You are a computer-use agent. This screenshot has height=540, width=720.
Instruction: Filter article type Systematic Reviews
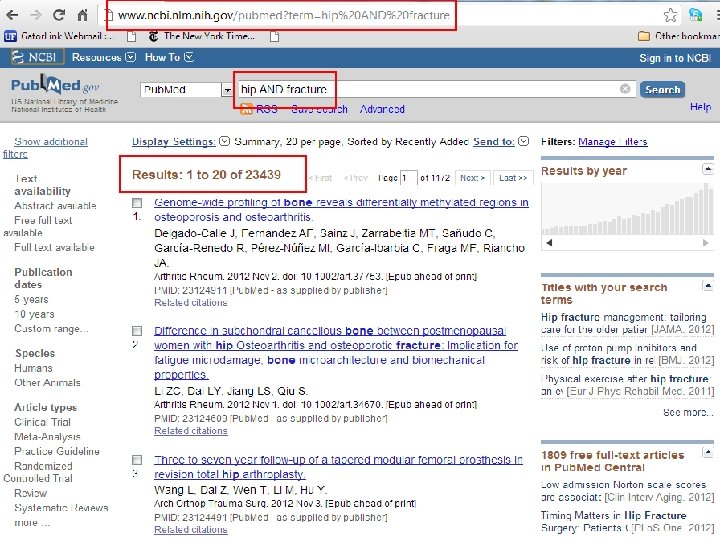click(61, 508)
